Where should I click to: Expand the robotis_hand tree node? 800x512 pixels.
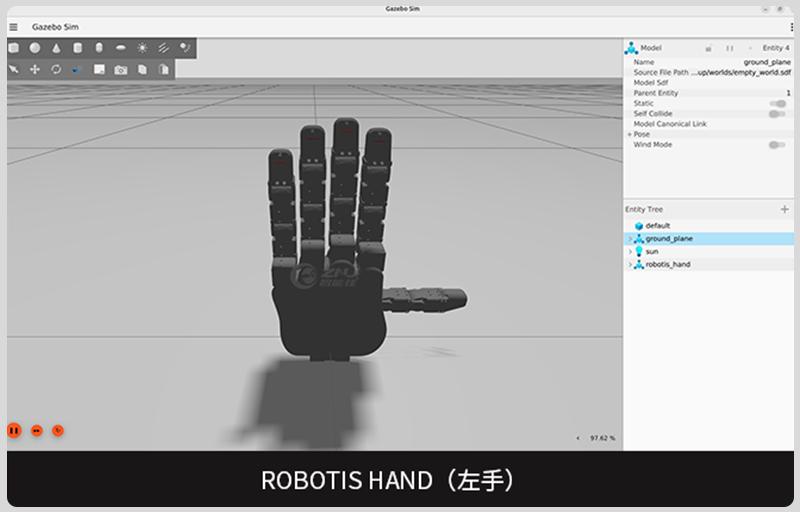pos(629,265)
